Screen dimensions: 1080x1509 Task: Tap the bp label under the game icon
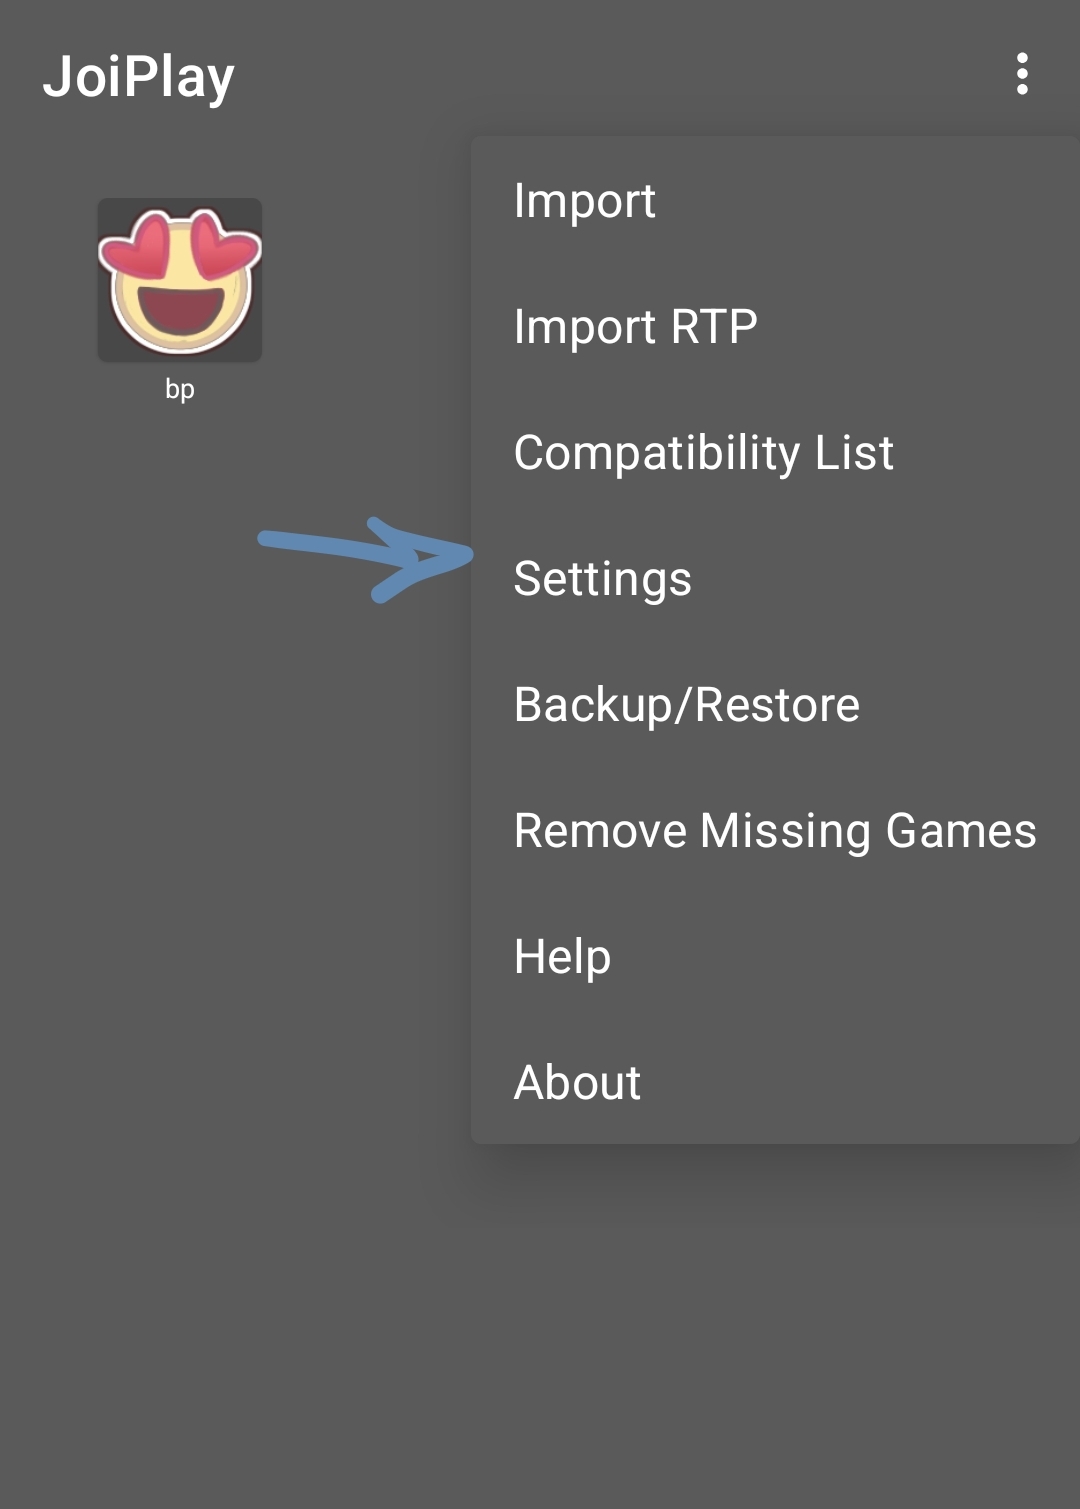tap(180, 389)
